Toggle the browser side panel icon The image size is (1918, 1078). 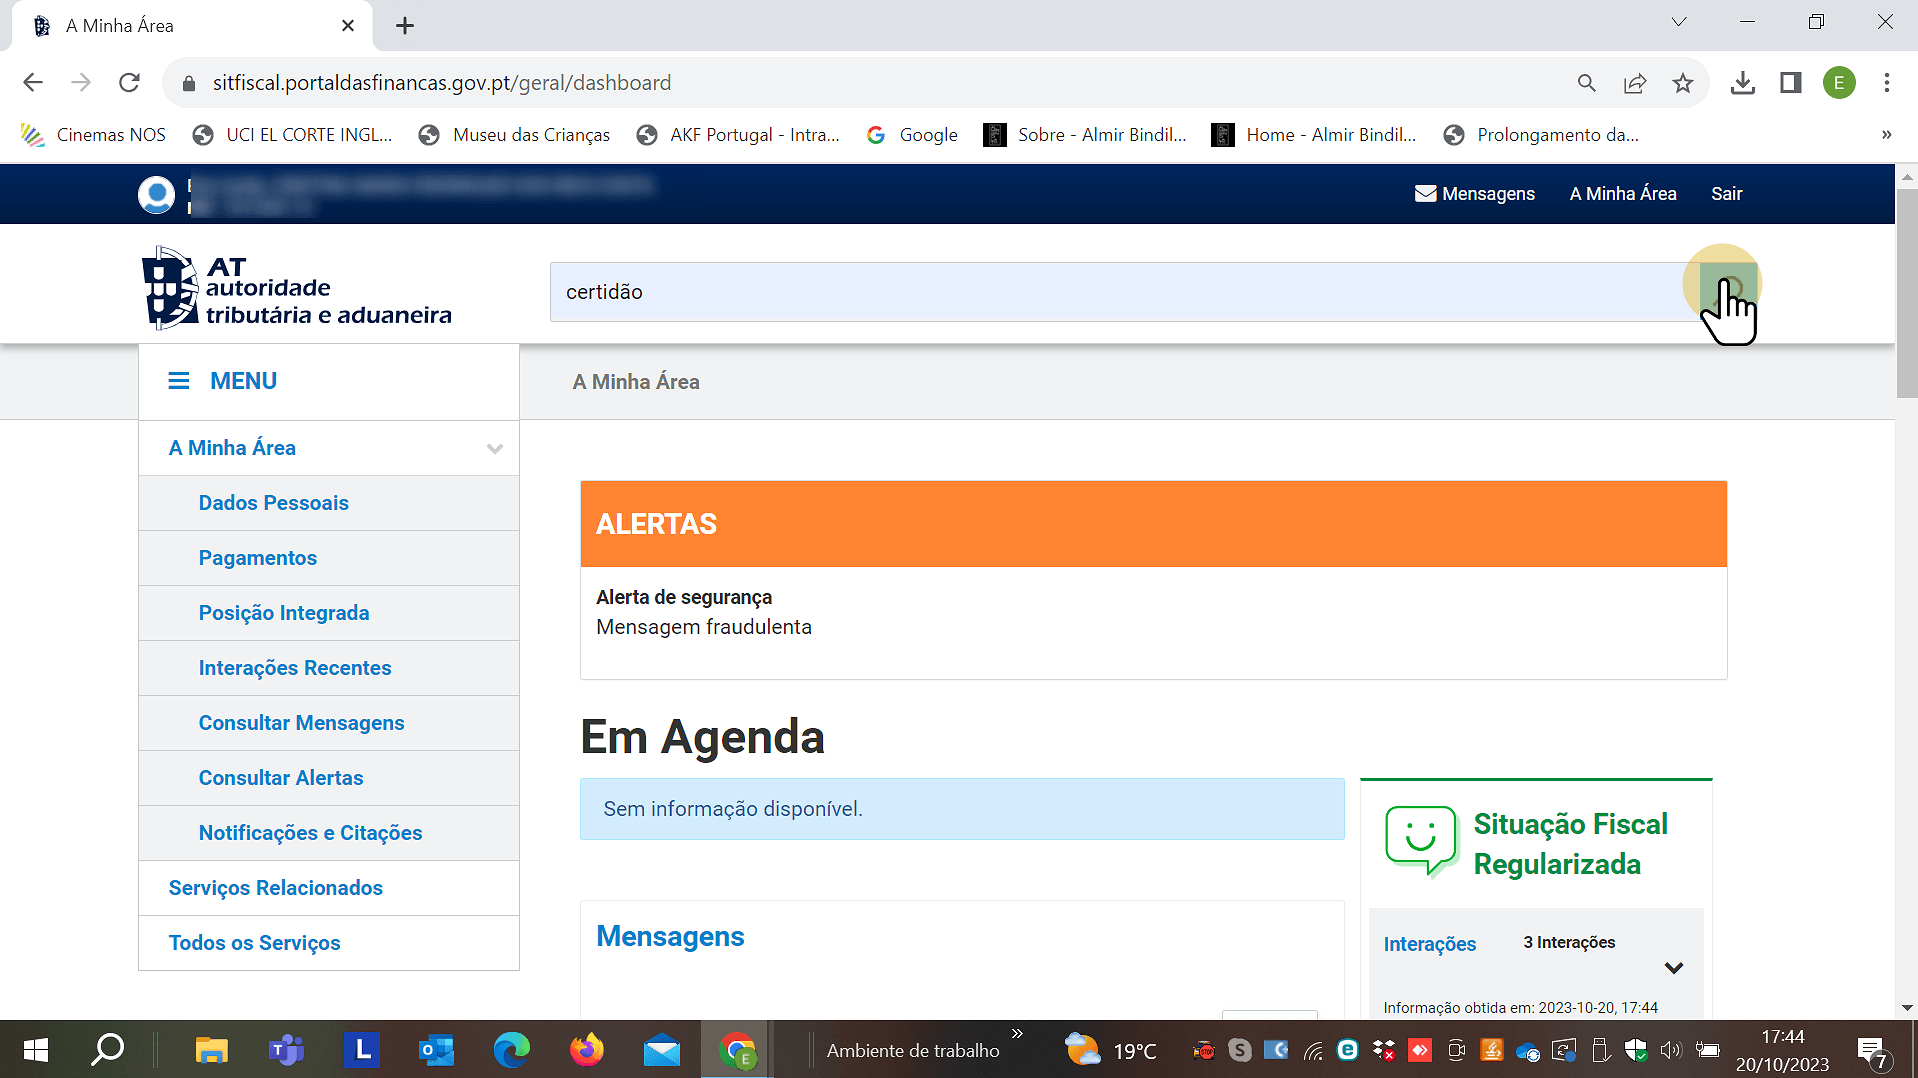(1790, 83)
